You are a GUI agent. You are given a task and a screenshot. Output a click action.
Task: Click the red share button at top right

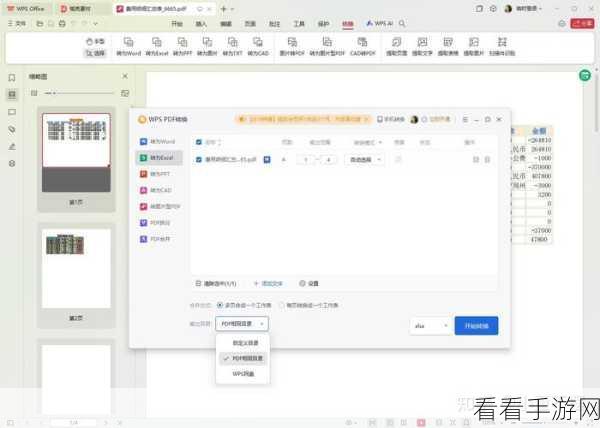click(582, 24)
